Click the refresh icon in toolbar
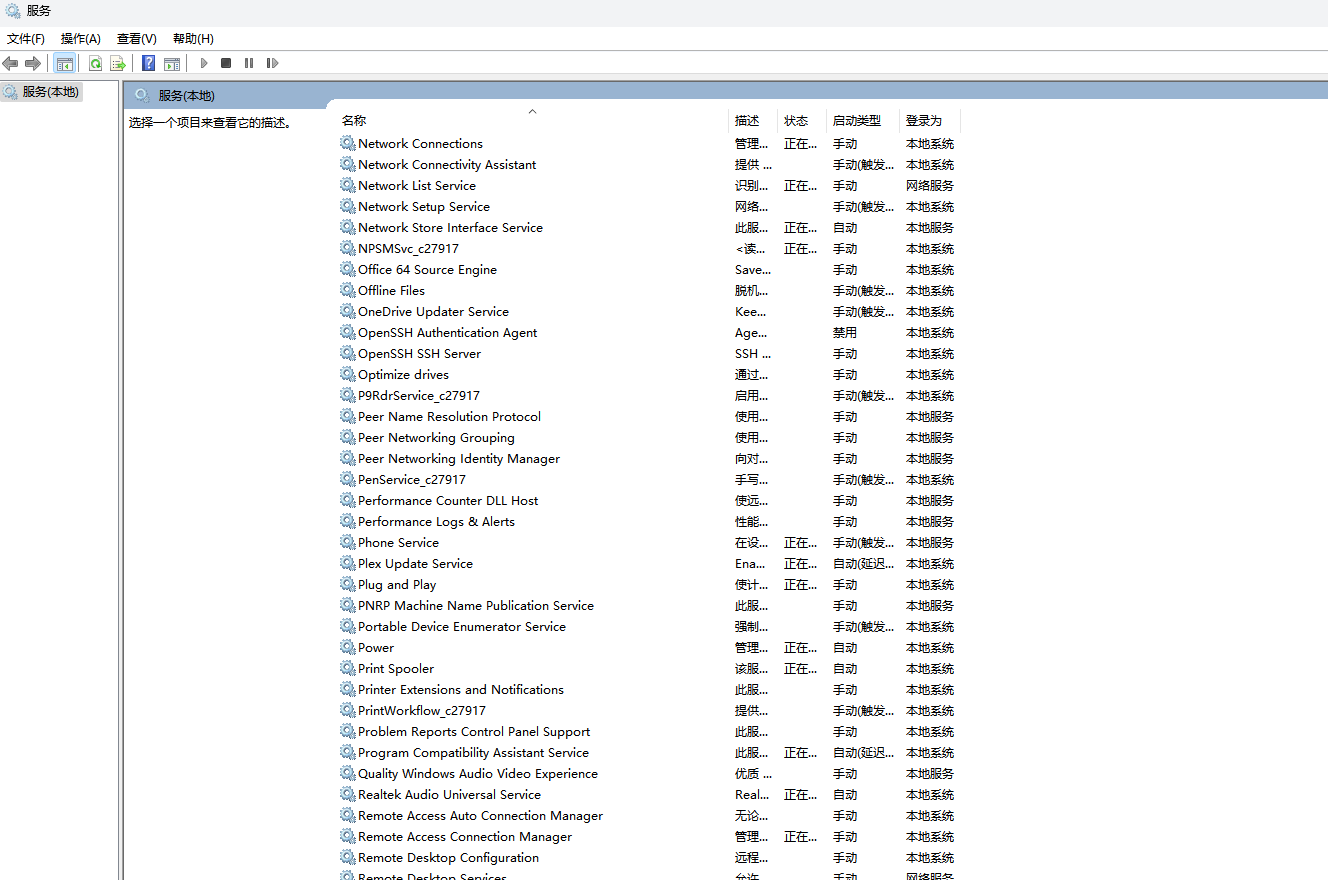This screenshot has height=880, width=1328. click(x=95, y=63)
